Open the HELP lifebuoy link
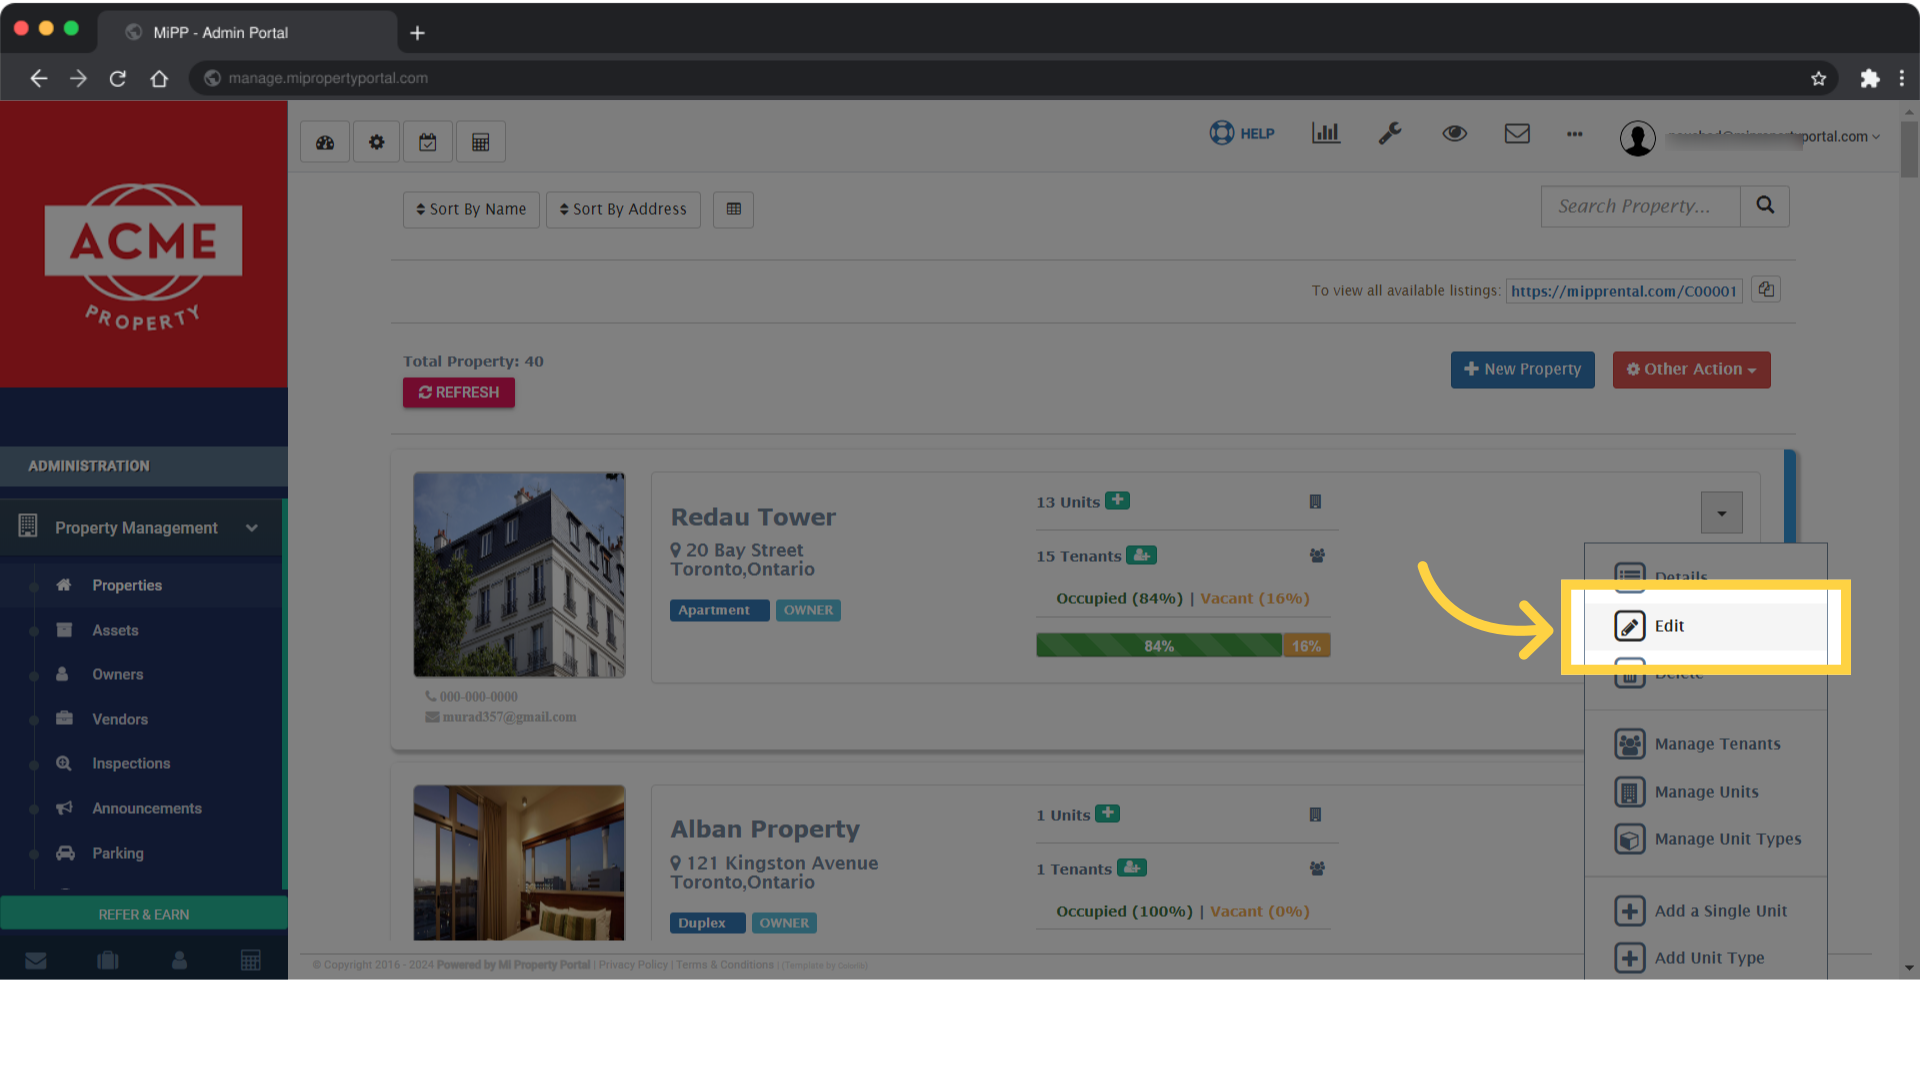 1242,133
